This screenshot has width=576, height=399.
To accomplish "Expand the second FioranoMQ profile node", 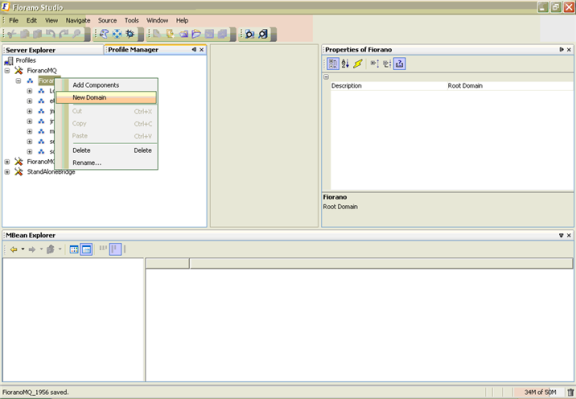I will 7,162.
